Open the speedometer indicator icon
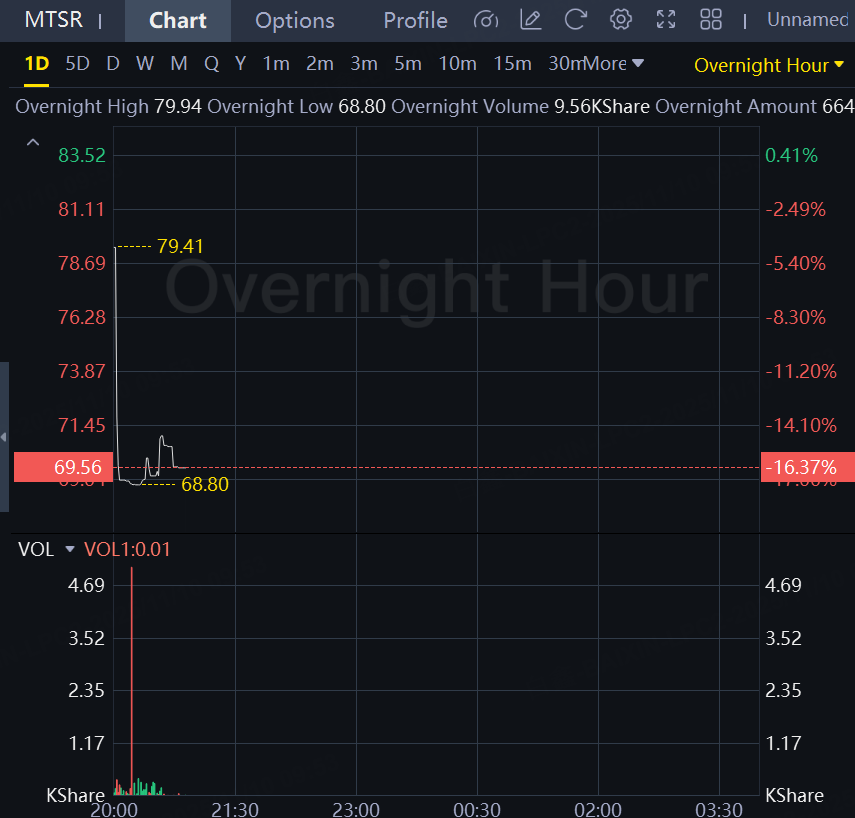855x818 pixels. click(x=486, y=20)
